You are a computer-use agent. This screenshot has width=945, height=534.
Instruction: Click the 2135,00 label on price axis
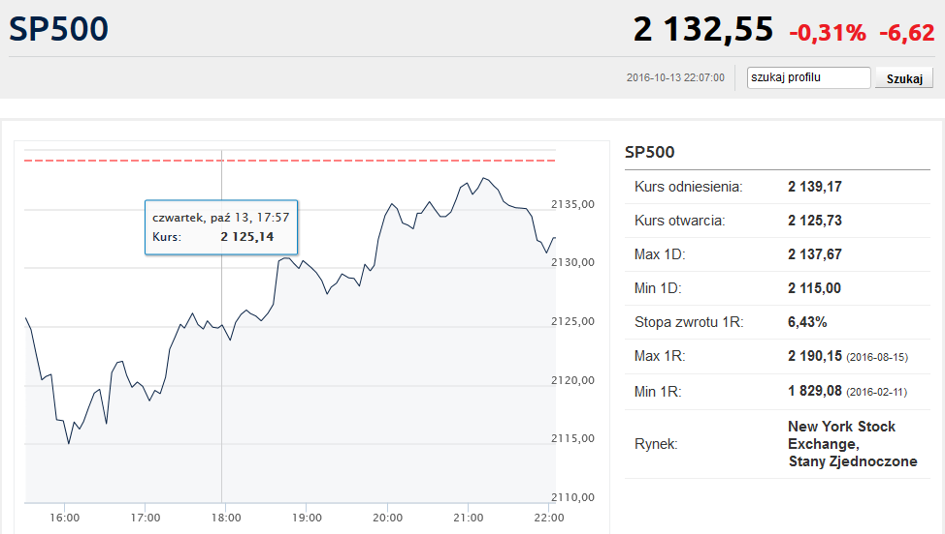(x=573, y=204)
